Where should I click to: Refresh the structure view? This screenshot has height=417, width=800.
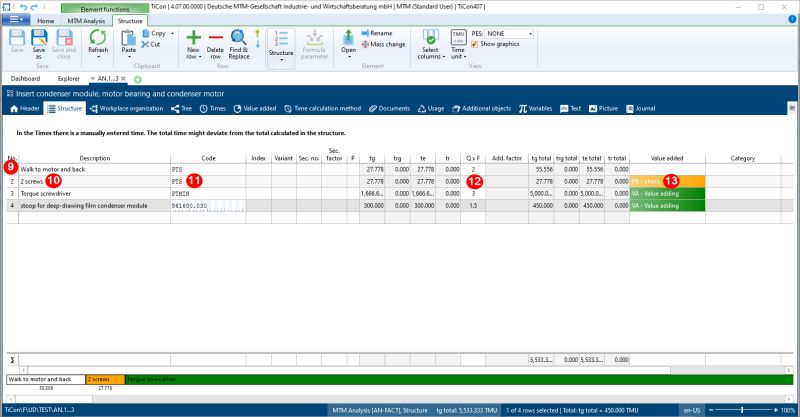(x=98, y=41)
